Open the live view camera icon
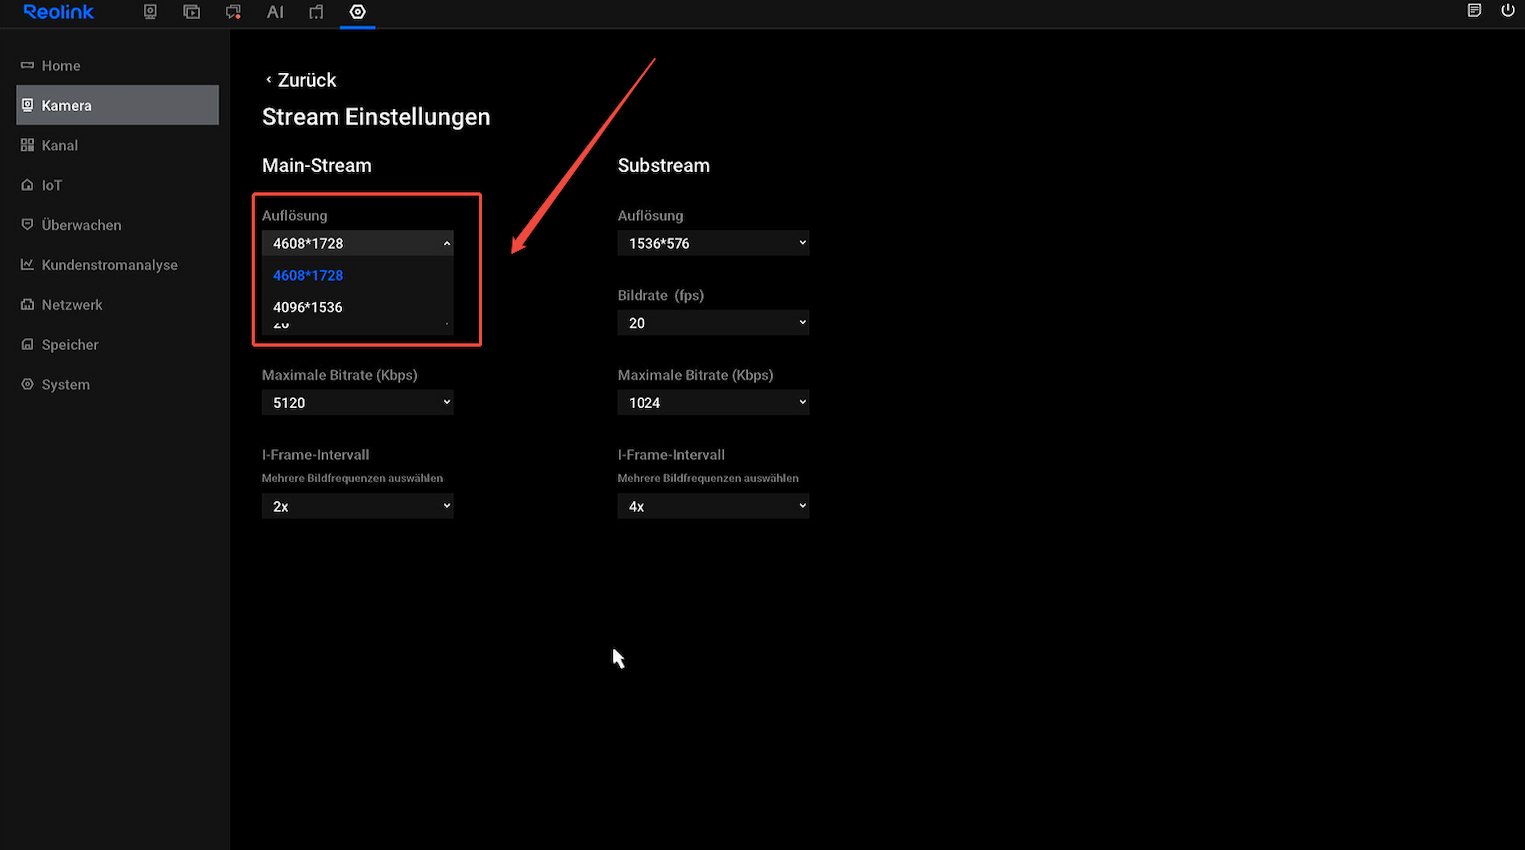Image resolution: width=1525 pixels, height=850 pixels. click(x=150, y=12)
